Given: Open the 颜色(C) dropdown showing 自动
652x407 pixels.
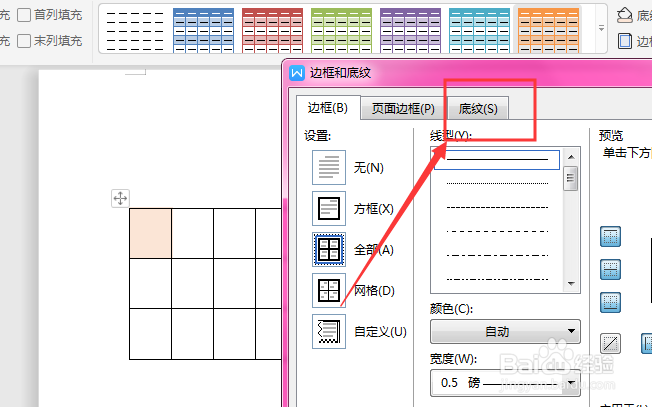Looking at the screenshot, I should pos(505,331).
